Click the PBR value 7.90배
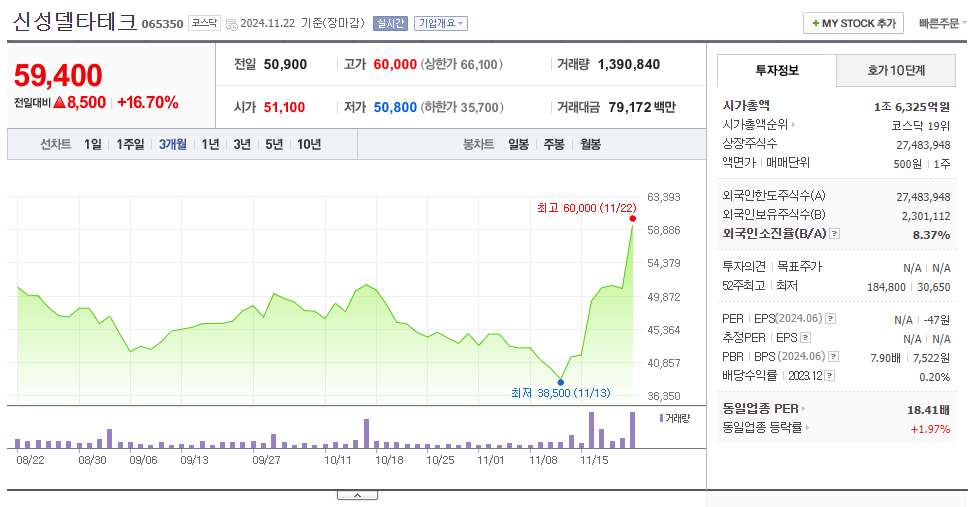 tap(885, 358)
